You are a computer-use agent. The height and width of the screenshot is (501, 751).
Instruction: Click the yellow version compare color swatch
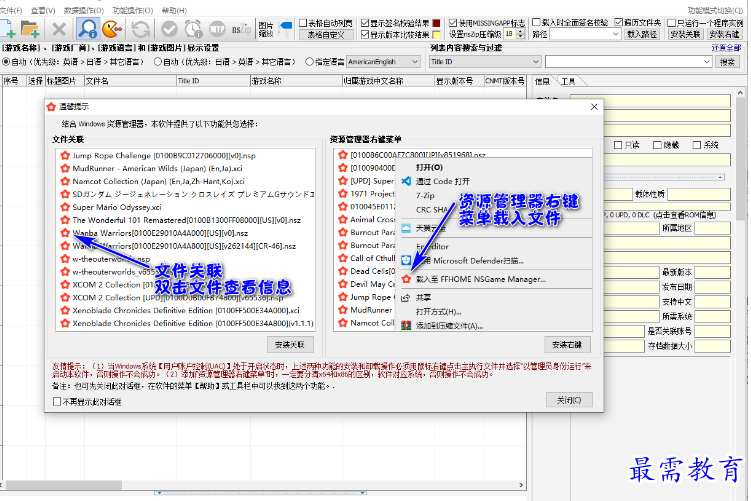(x=436, y=34)
